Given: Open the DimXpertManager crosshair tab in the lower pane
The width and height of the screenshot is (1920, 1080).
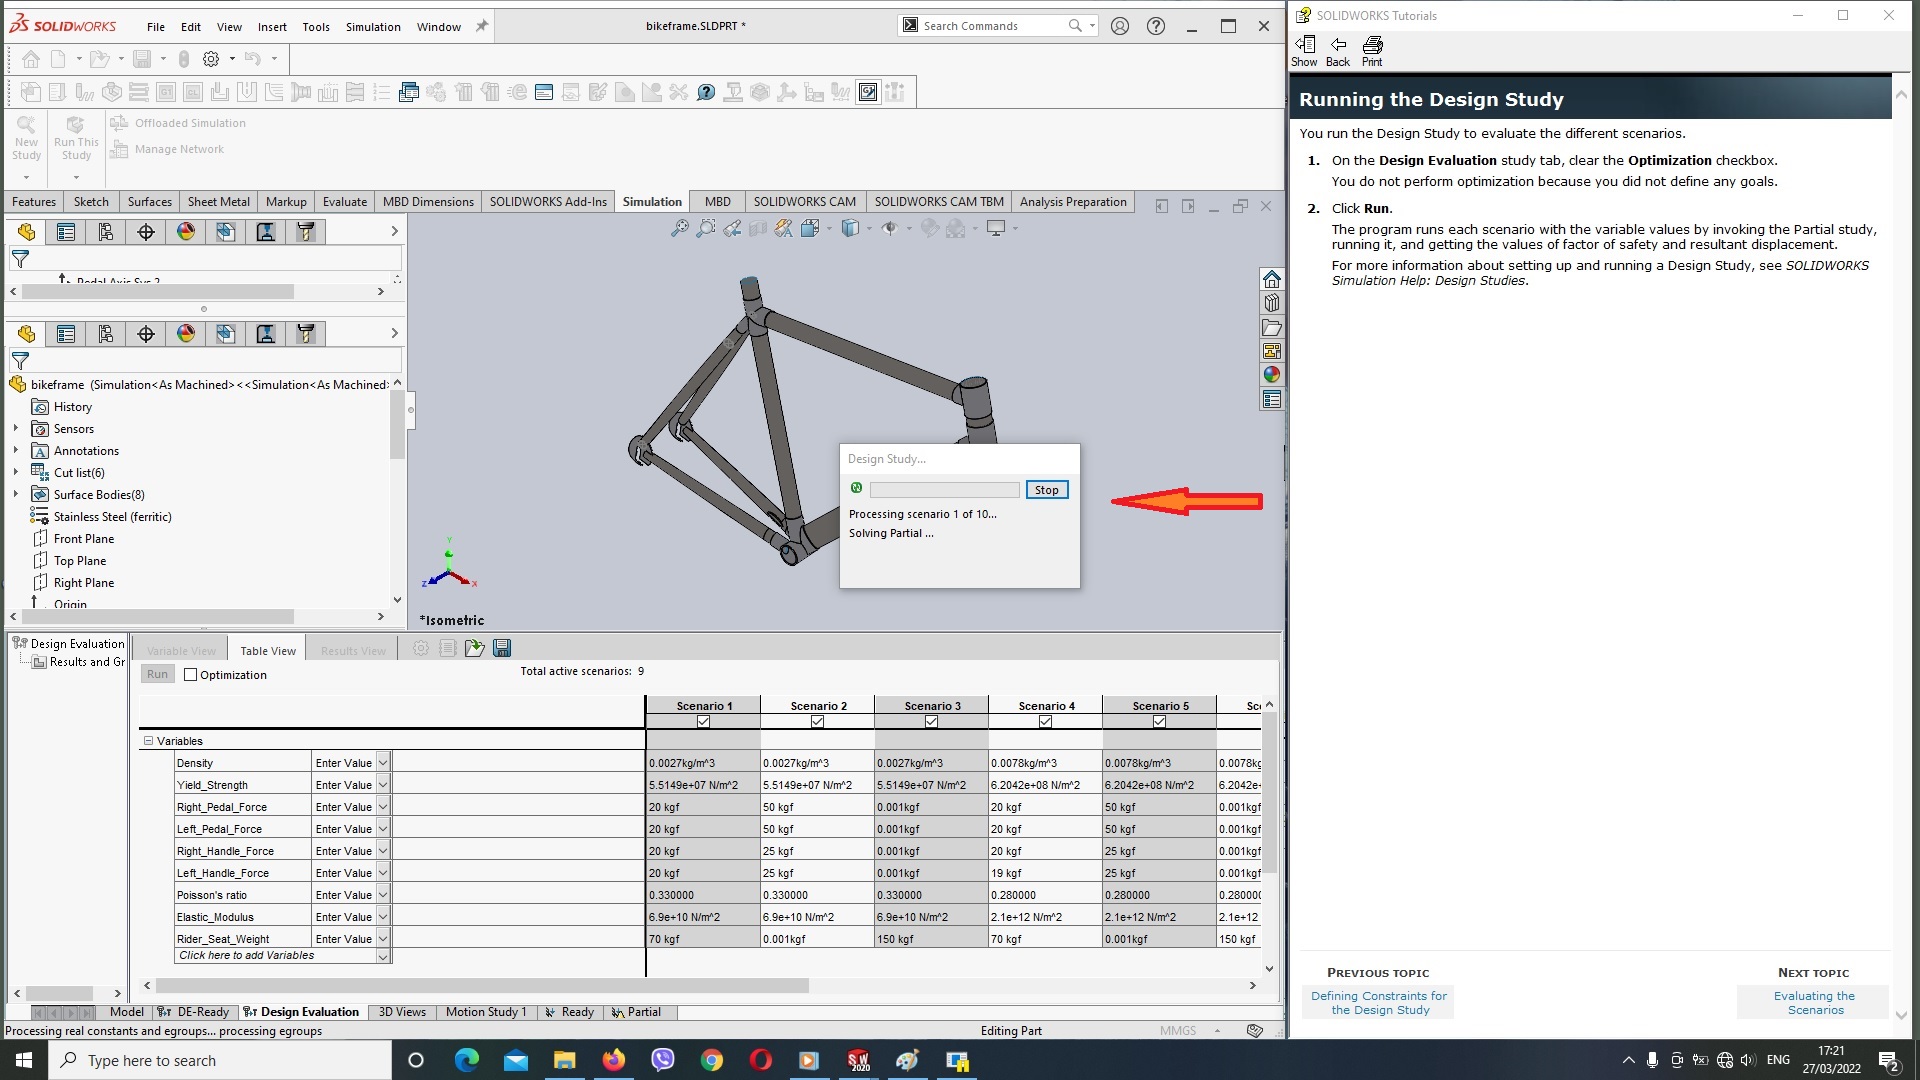Looking at the screenshot, I should pos(146,334).
